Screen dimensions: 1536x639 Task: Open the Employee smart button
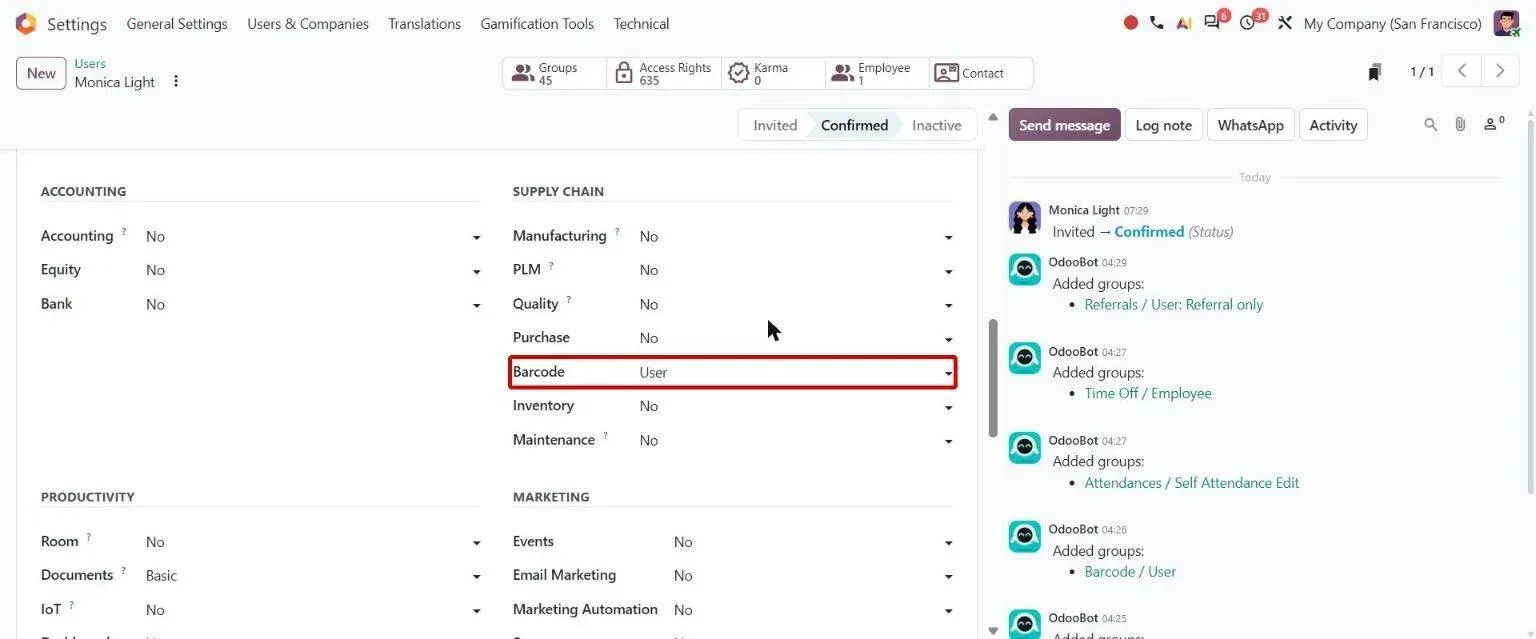(x=877, y=73)
